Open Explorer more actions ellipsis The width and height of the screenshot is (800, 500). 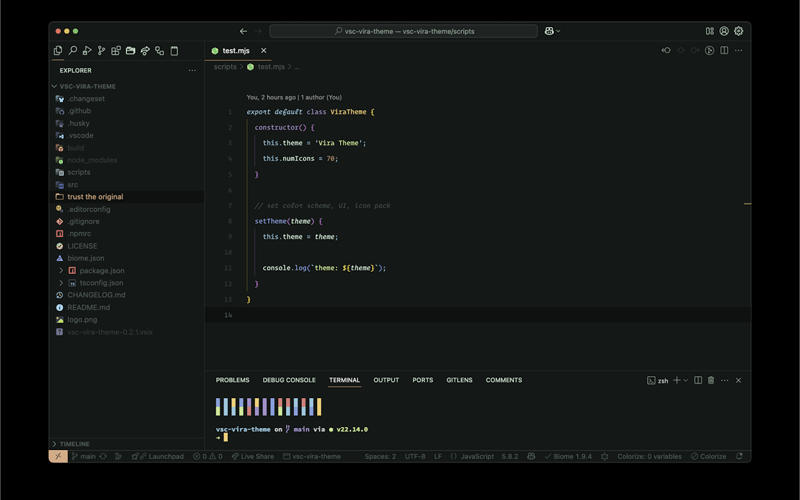click(x=192, y=70)
